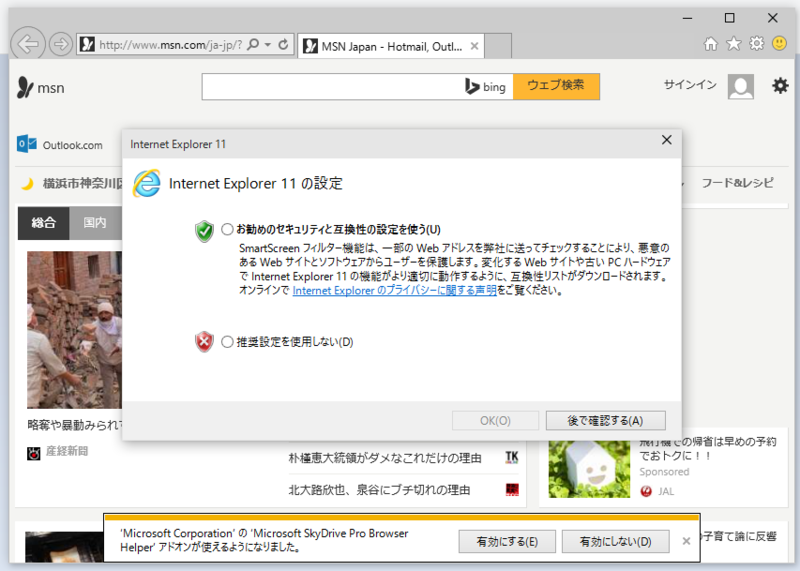Open a new blank tab
The height and width of the screenshot is (571, 800).
pyautogui.click(x=498, y=46)
